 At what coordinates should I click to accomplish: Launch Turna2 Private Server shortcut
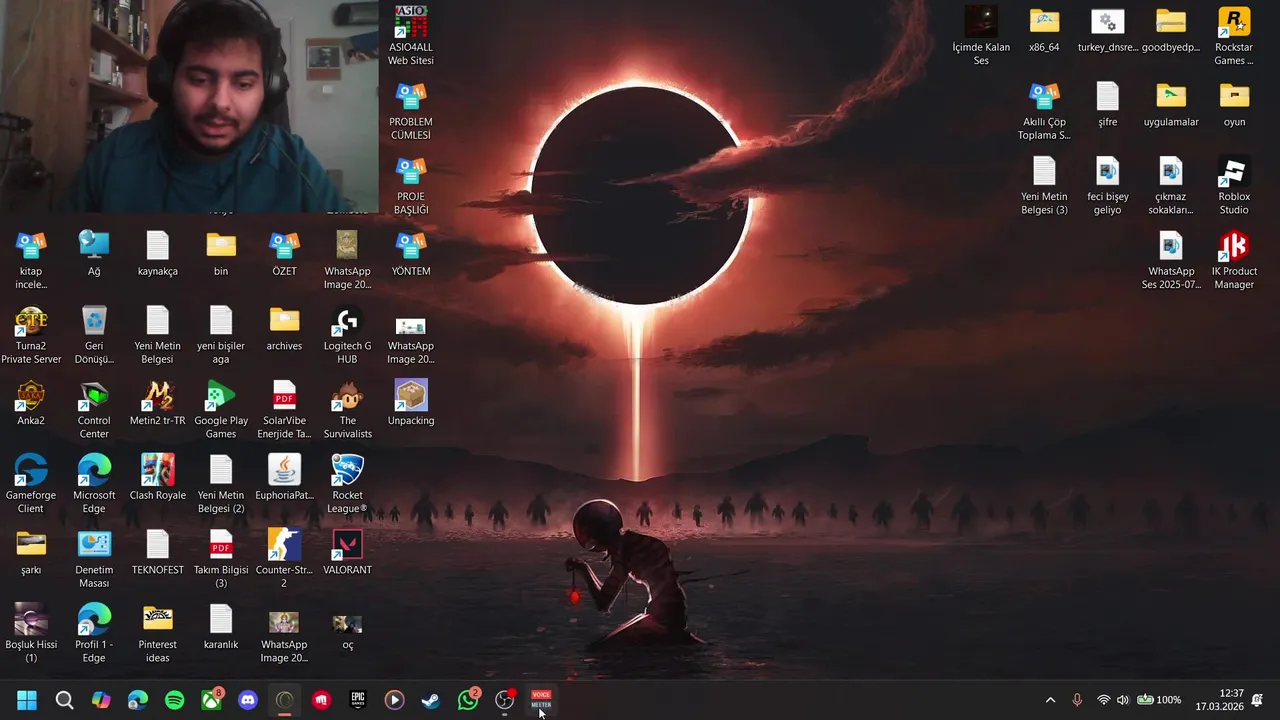pos(31,335)
